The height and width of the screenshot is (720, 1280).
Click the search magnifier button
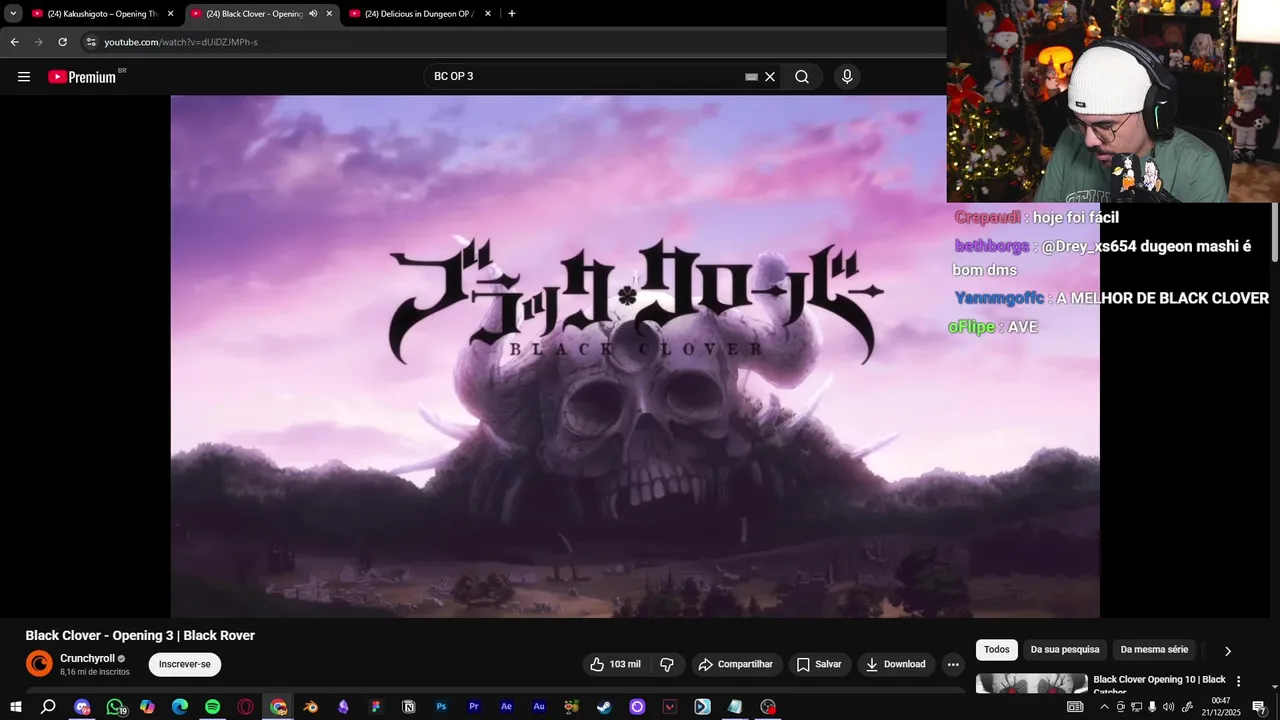coord(802,77)
